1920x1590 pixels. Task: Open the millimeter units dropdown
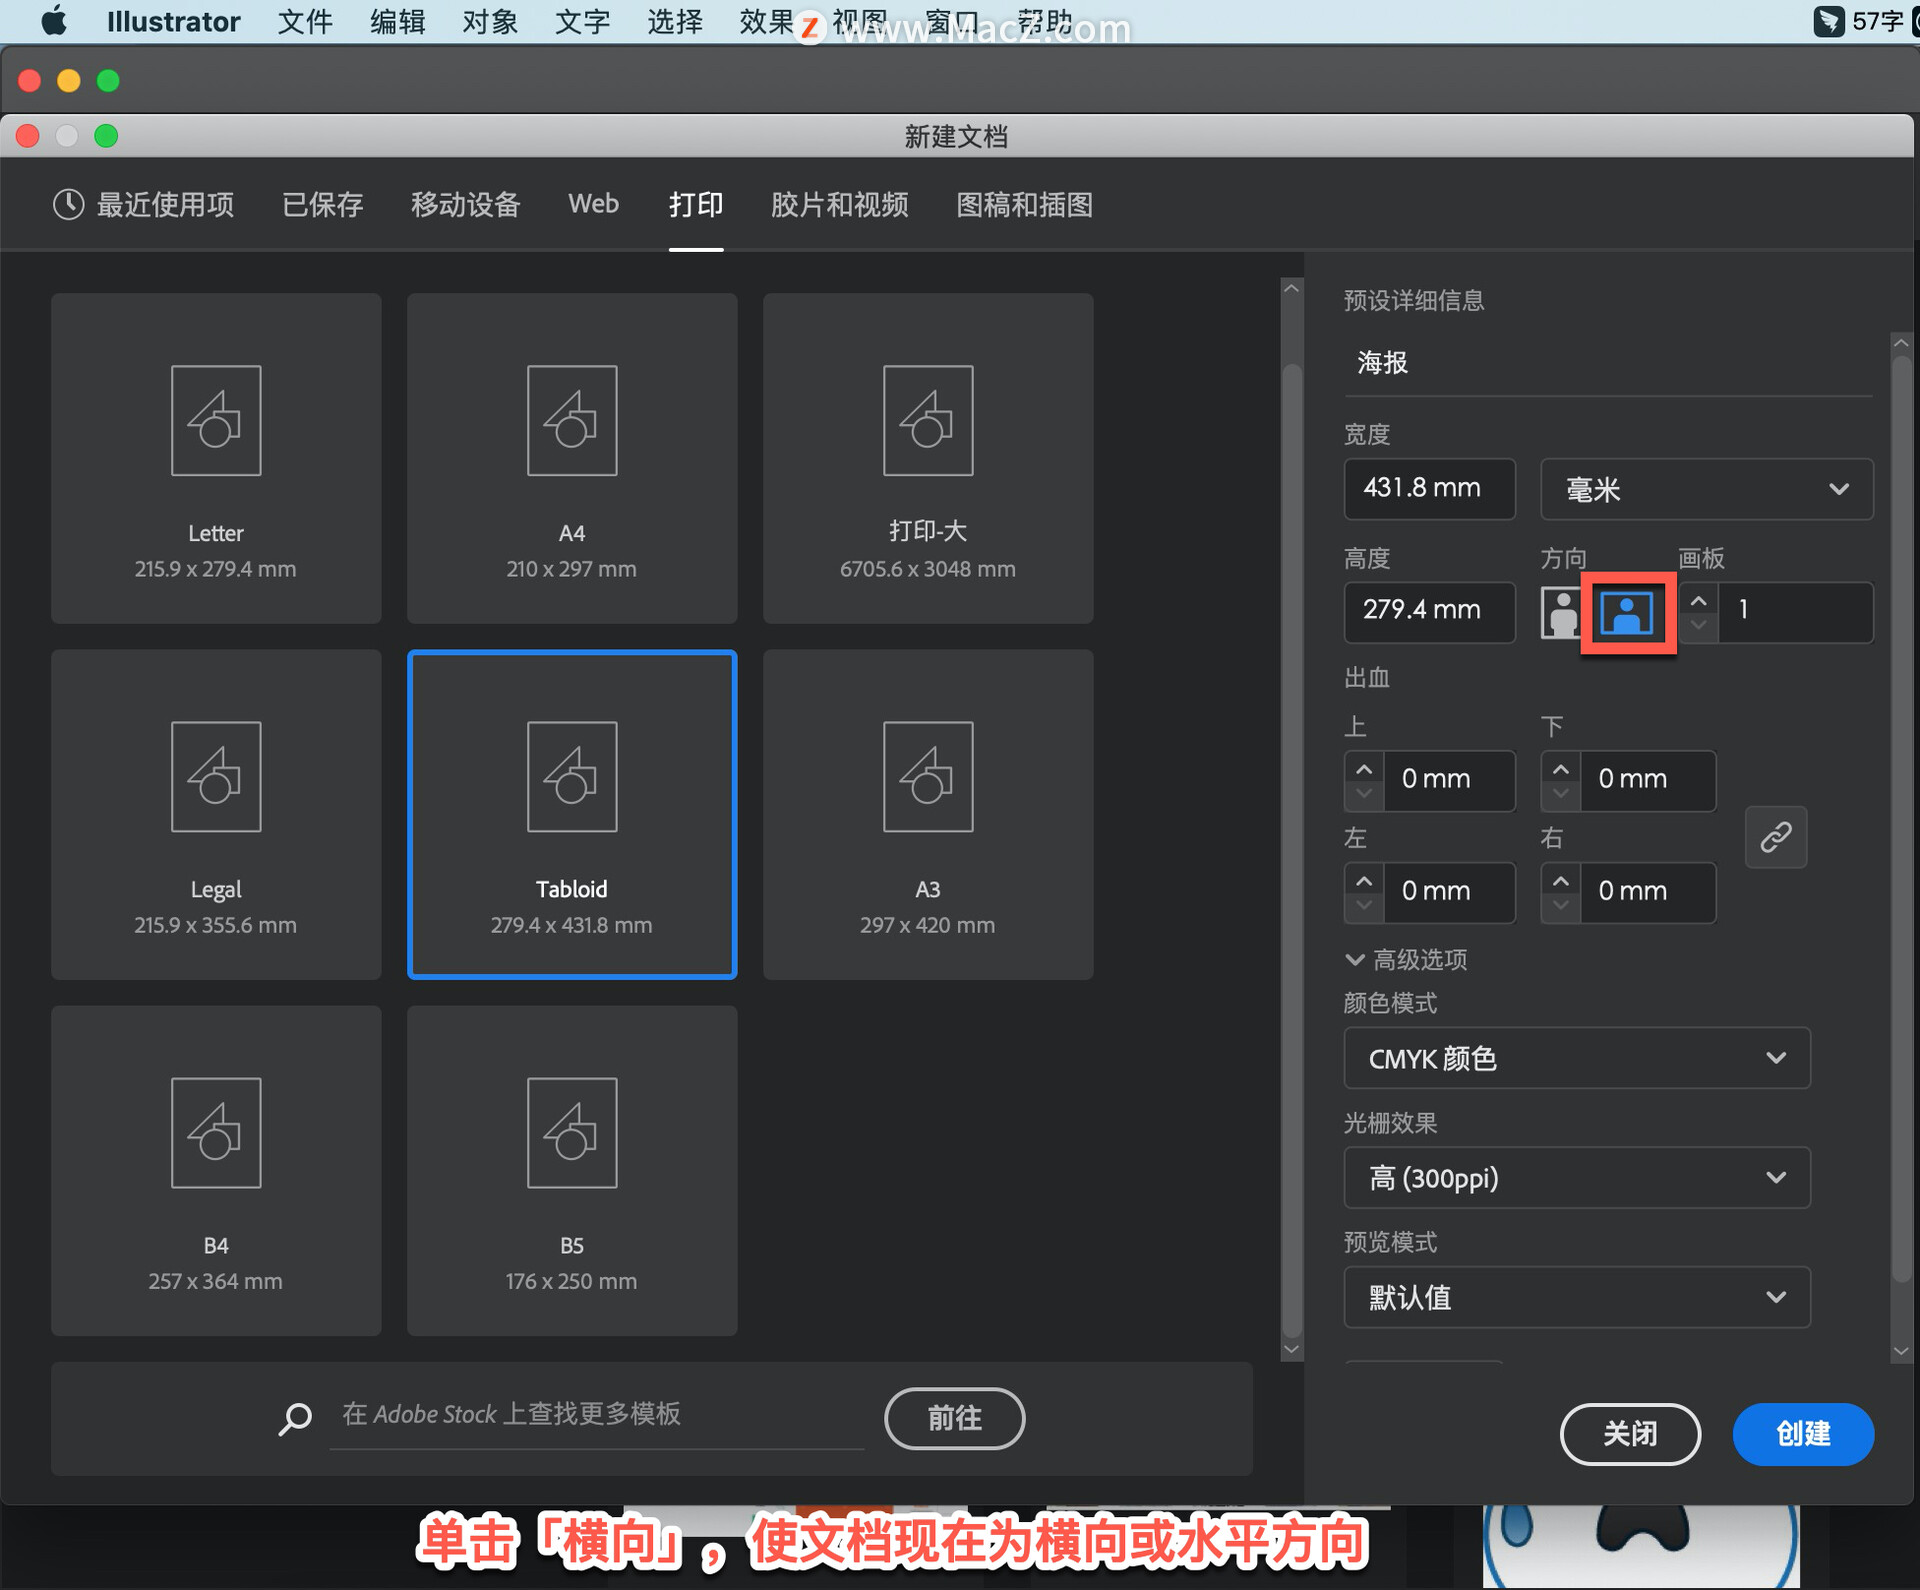1706,489
